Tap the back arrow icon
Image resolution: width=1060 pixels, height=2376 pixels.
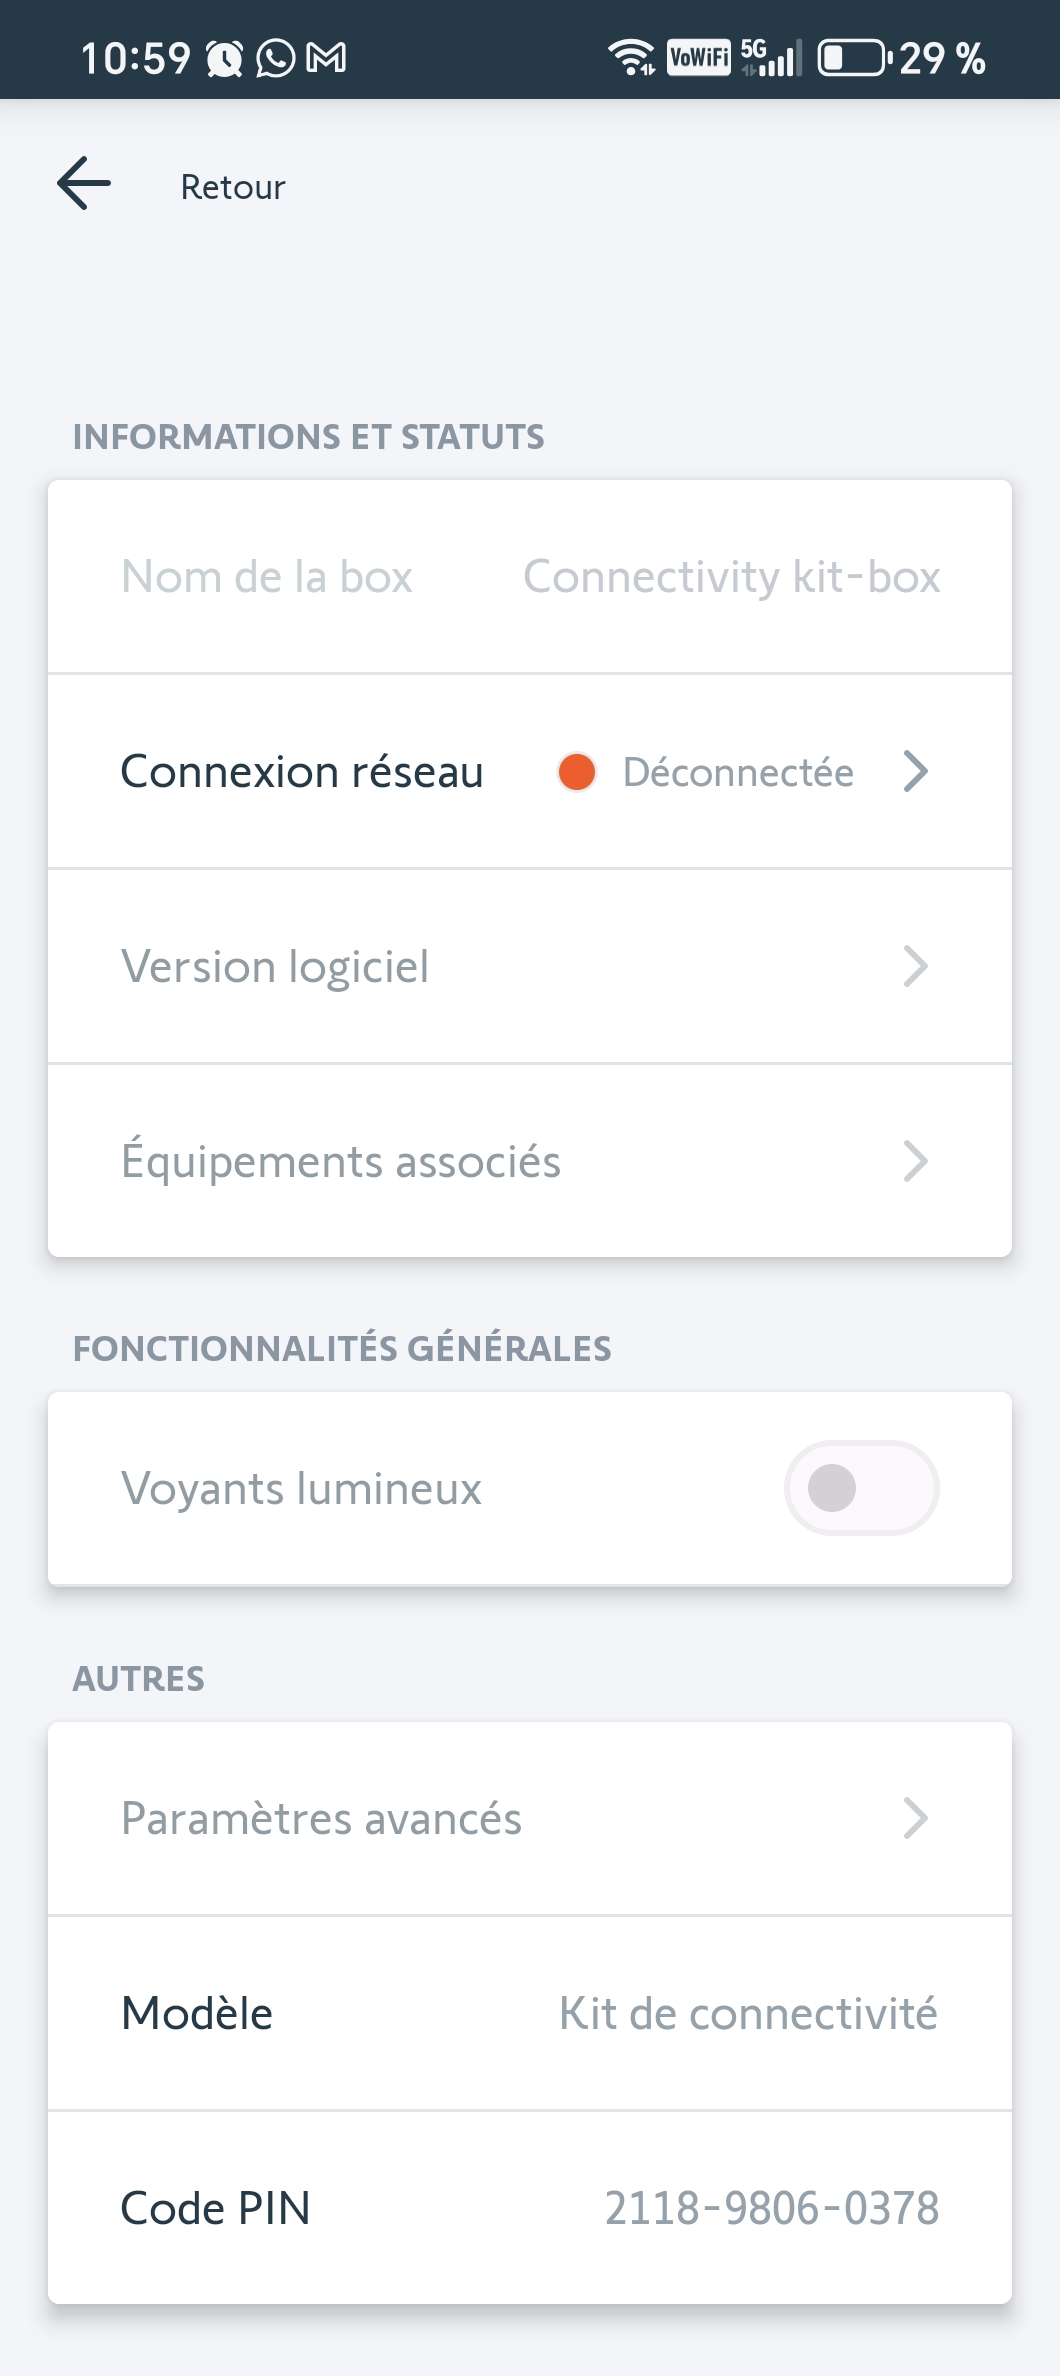[84, 184]
